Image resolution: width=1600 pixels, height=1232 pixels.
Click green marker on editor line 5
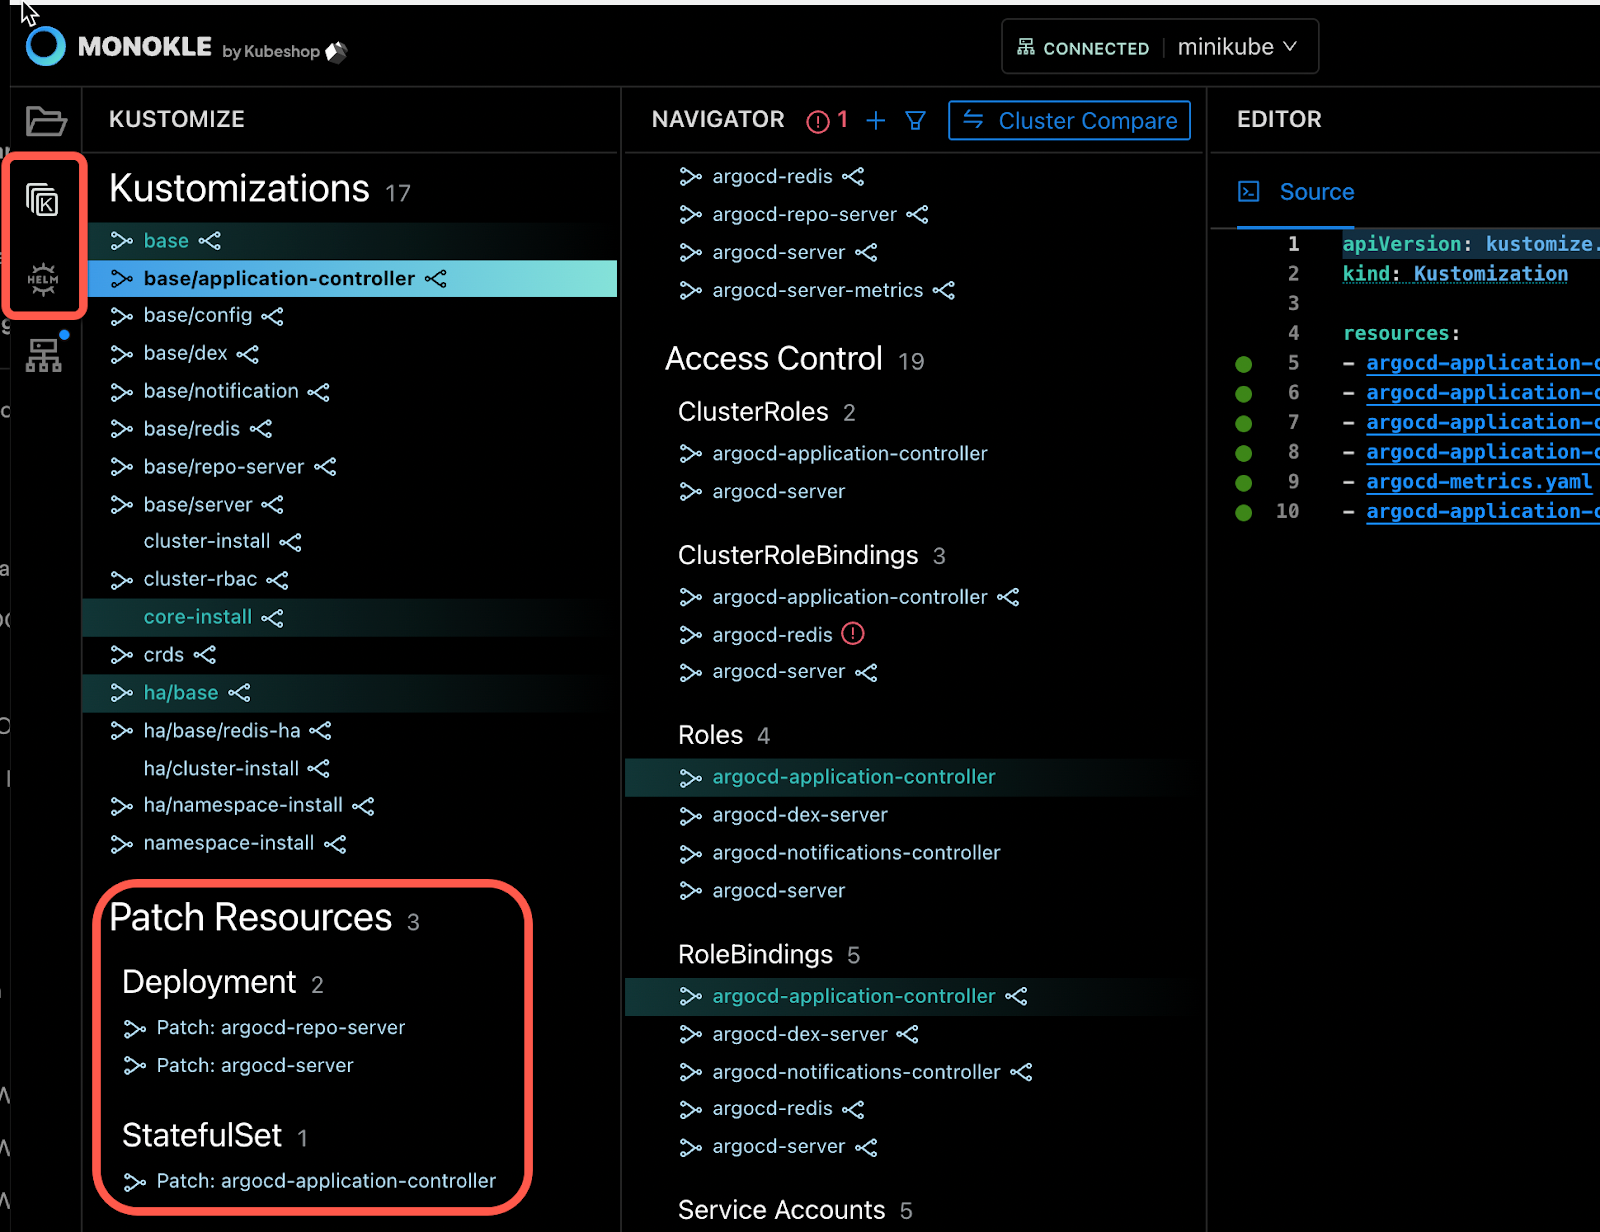(x=1244, y=364)
